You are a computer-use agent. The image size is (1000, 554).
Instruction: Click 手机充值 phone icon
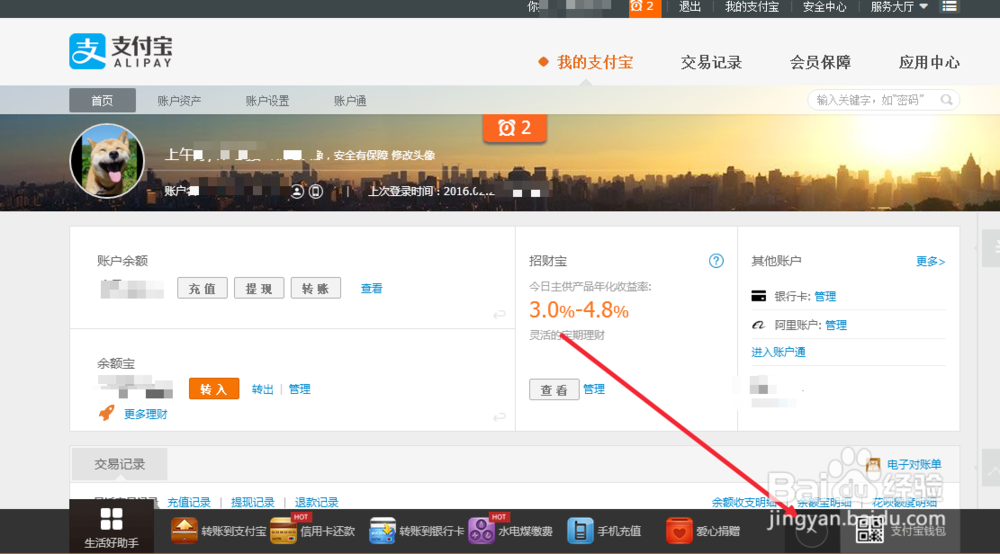[580, 530]
